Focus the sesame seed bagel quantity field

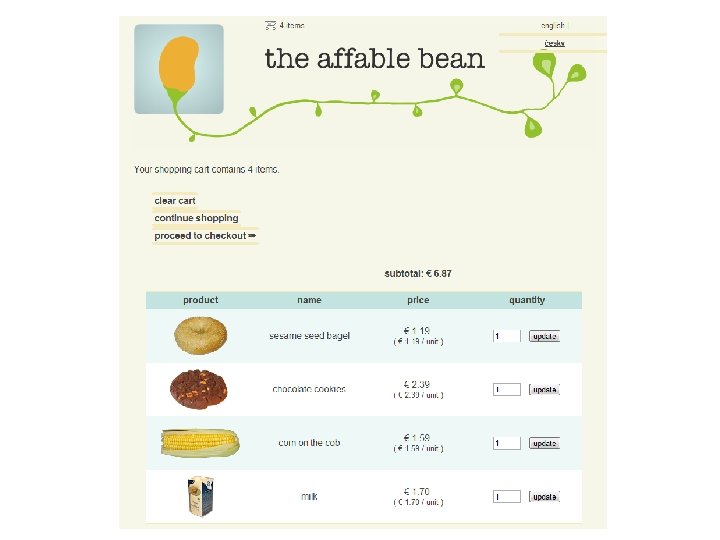pyautogui.click(x=507, y=336)
